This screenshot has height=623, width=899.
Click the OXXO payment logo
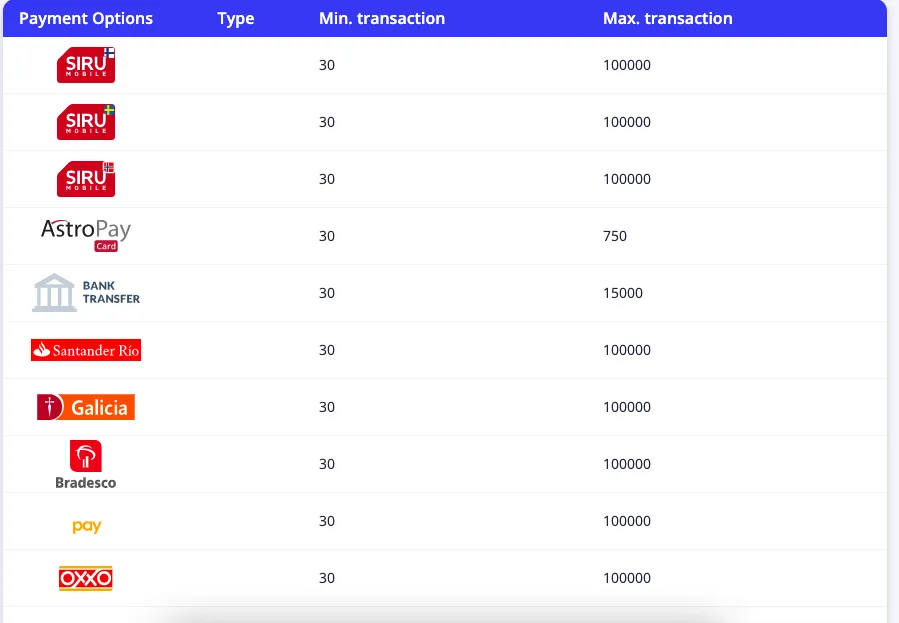[x=86, y=578]
